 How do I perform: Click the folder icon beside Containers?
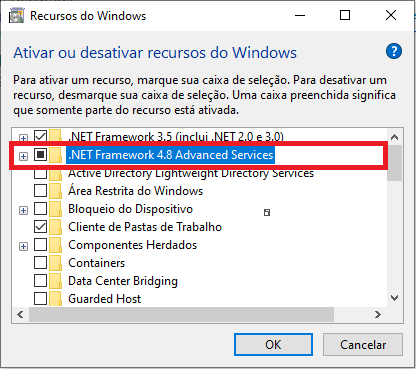[55, 263]
